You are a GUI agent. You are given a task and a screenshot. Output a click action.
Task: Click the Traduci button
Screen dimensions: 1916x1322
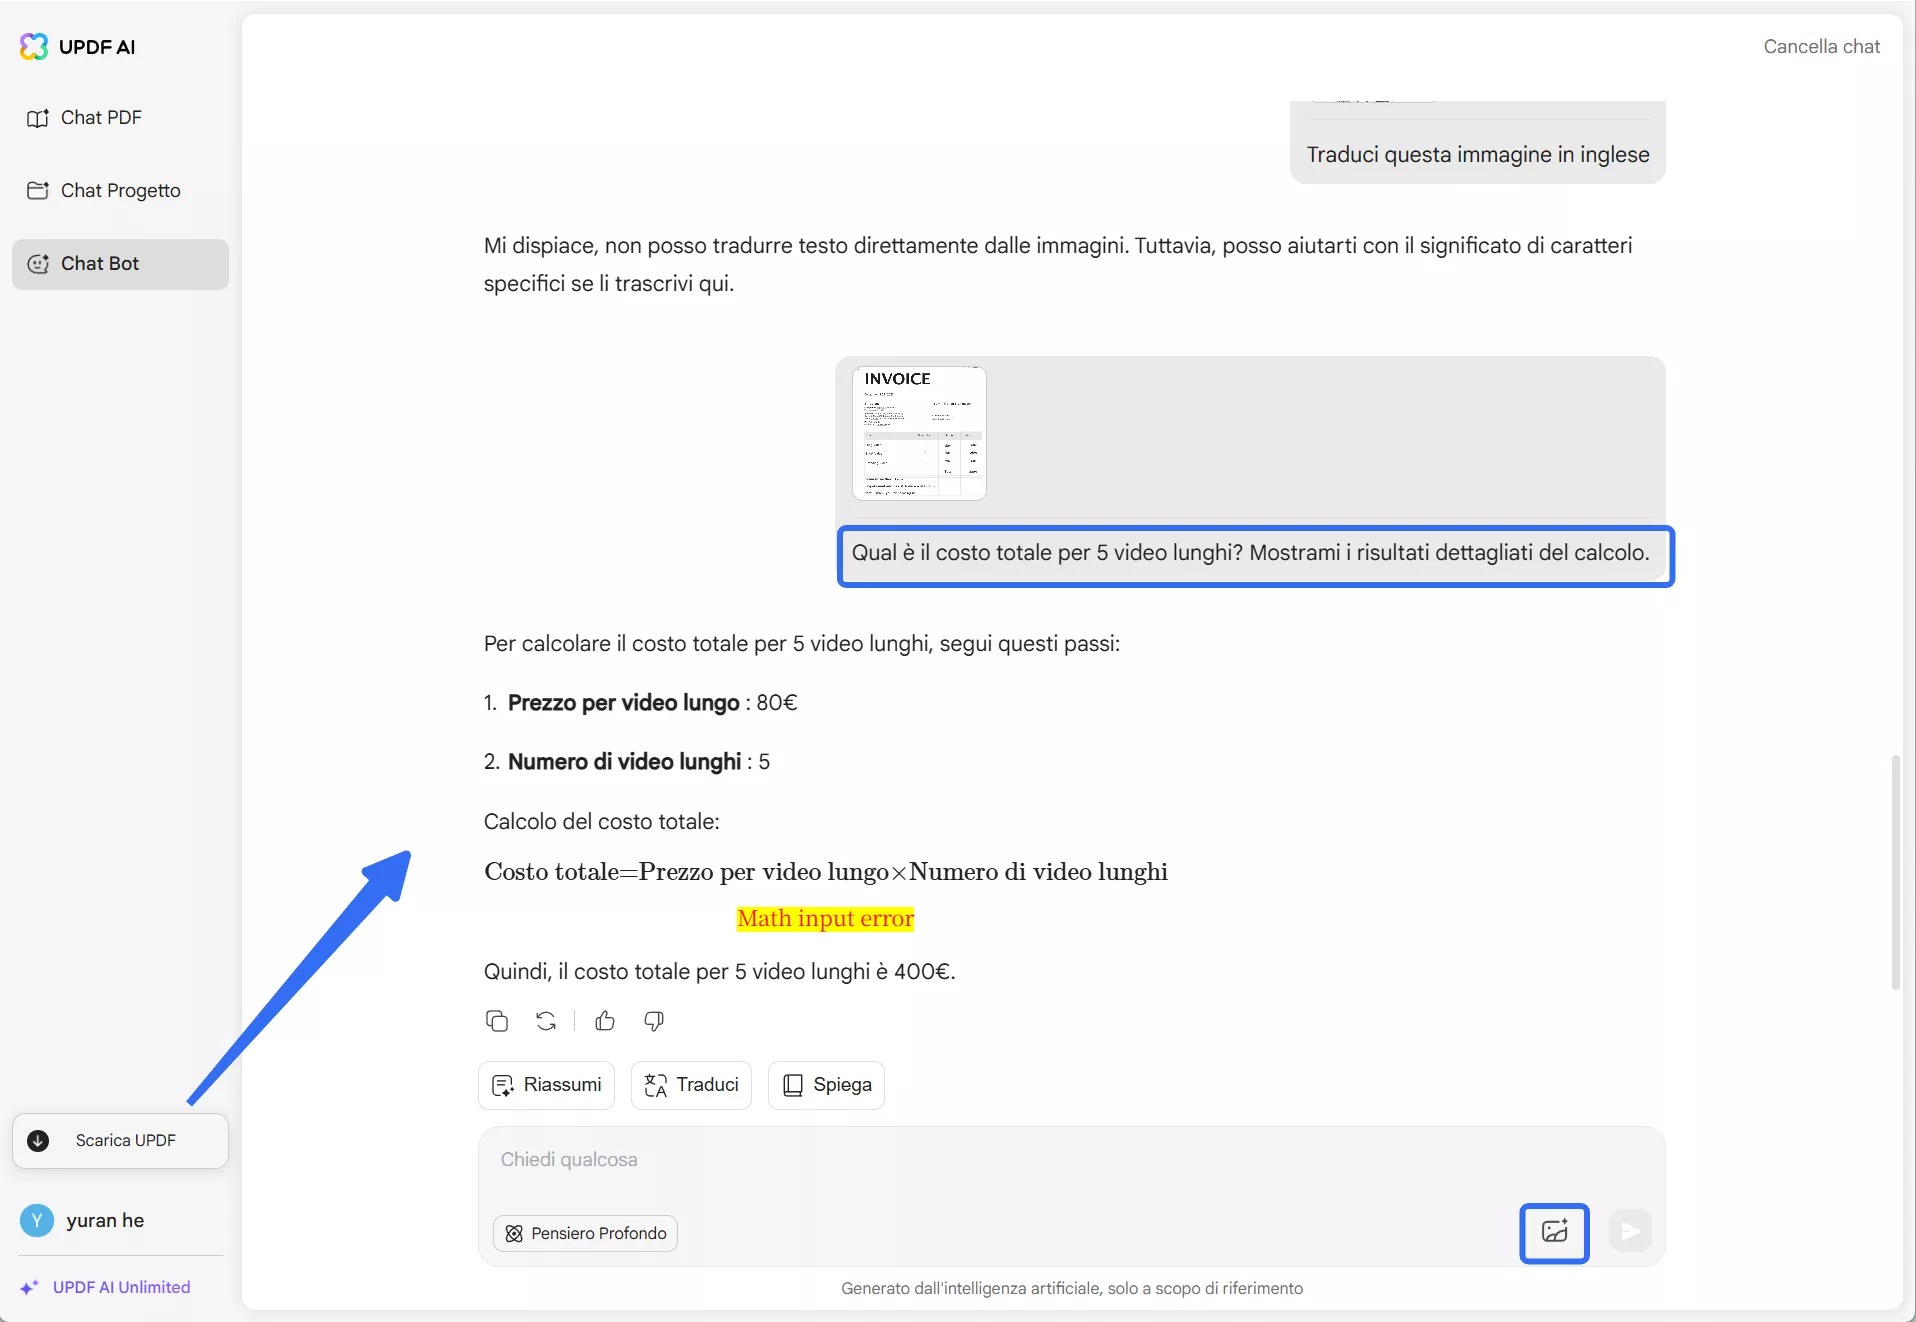click(x=691, y=1085)
